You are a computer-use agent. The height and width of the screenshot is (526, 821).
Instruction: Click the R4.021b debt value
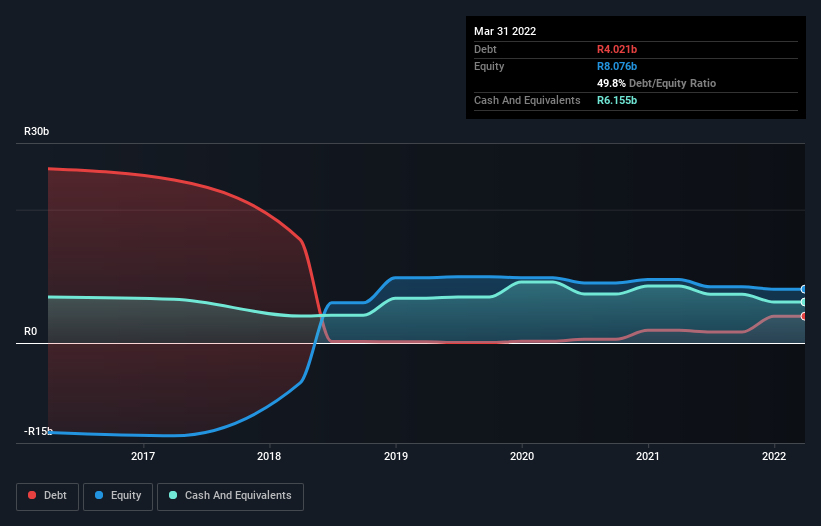pyautogui.click(x=617, y=49)
